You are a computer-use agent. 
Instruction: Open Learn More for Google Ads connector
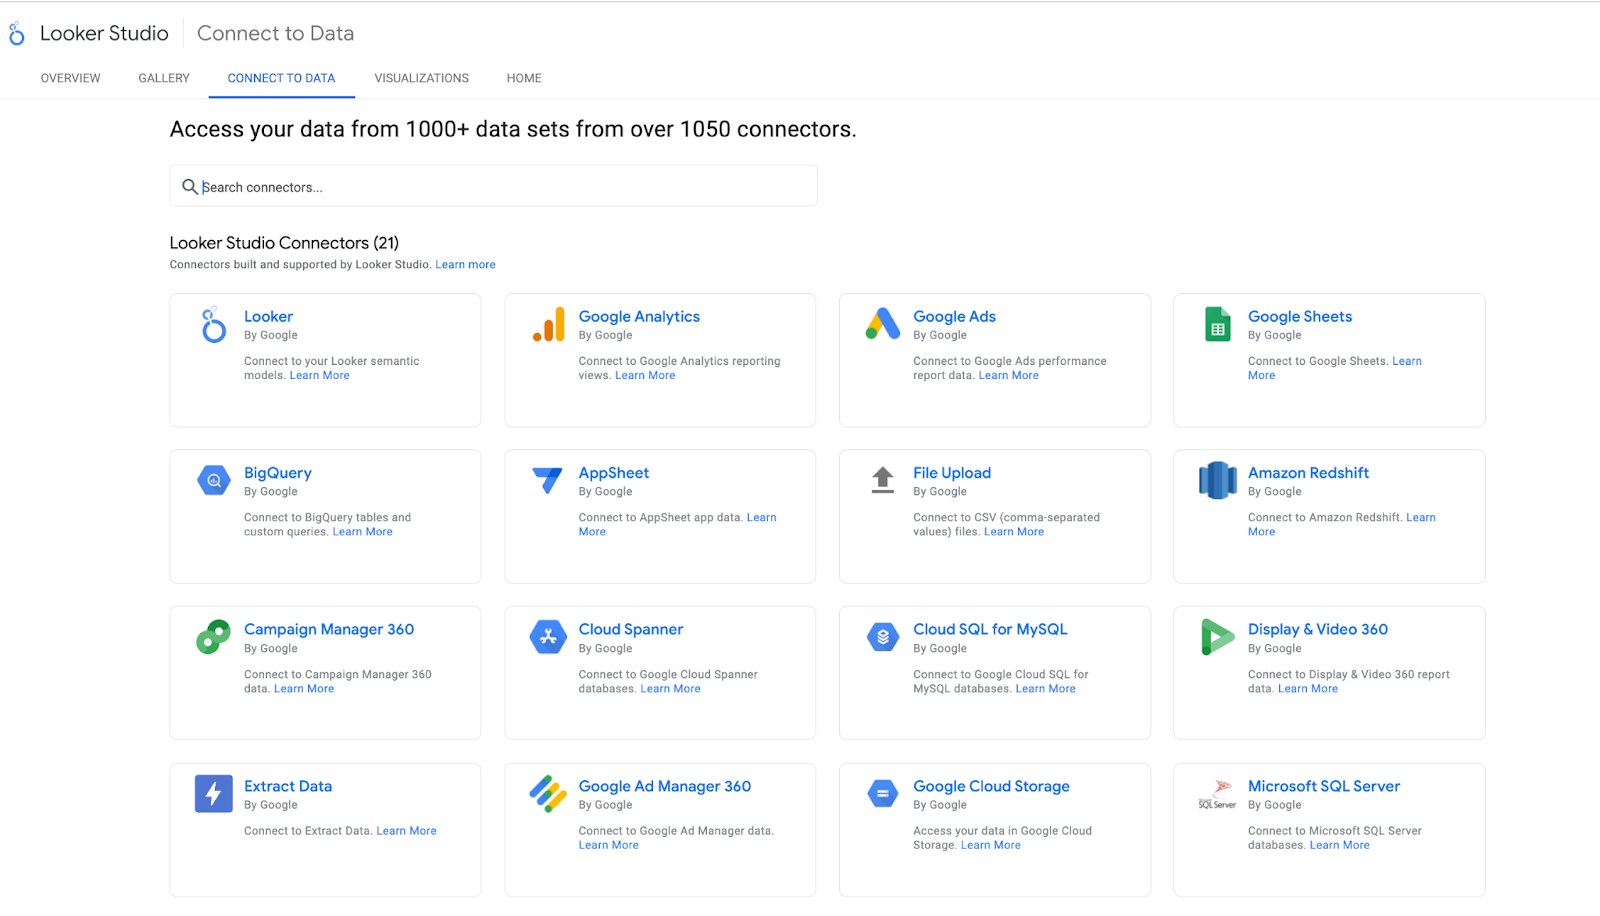point(1008,375)
